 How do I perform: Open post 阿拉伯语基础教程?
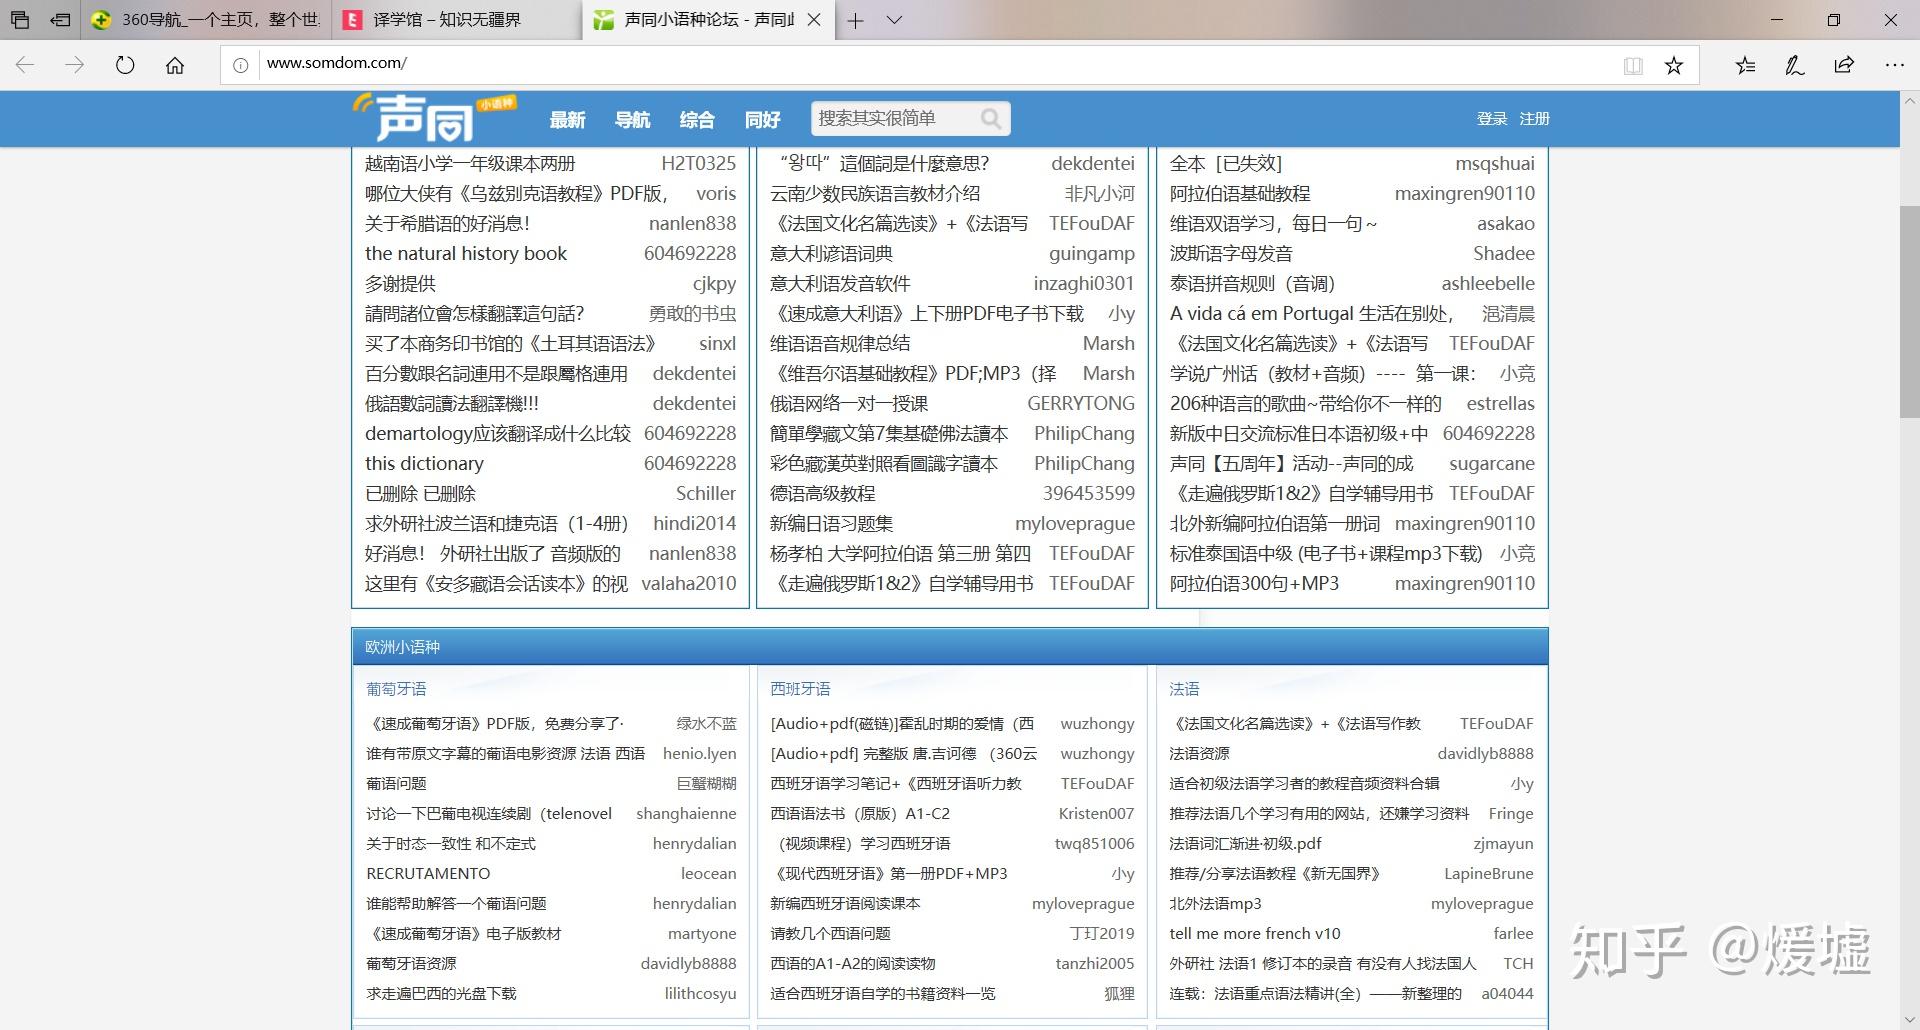tap(1240, 193)
